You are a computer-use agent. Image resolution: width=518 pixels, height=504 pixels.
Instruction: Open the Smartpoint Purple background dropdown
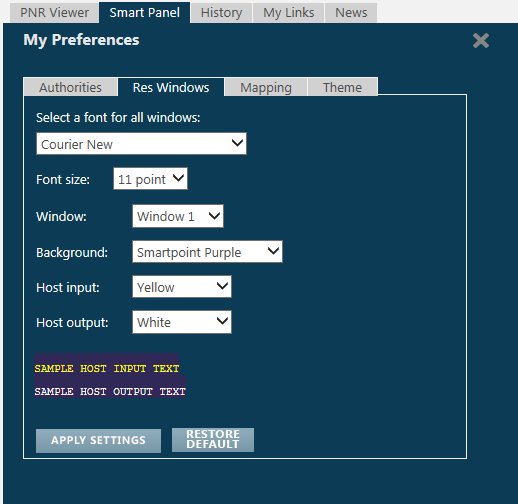(207, 252)
